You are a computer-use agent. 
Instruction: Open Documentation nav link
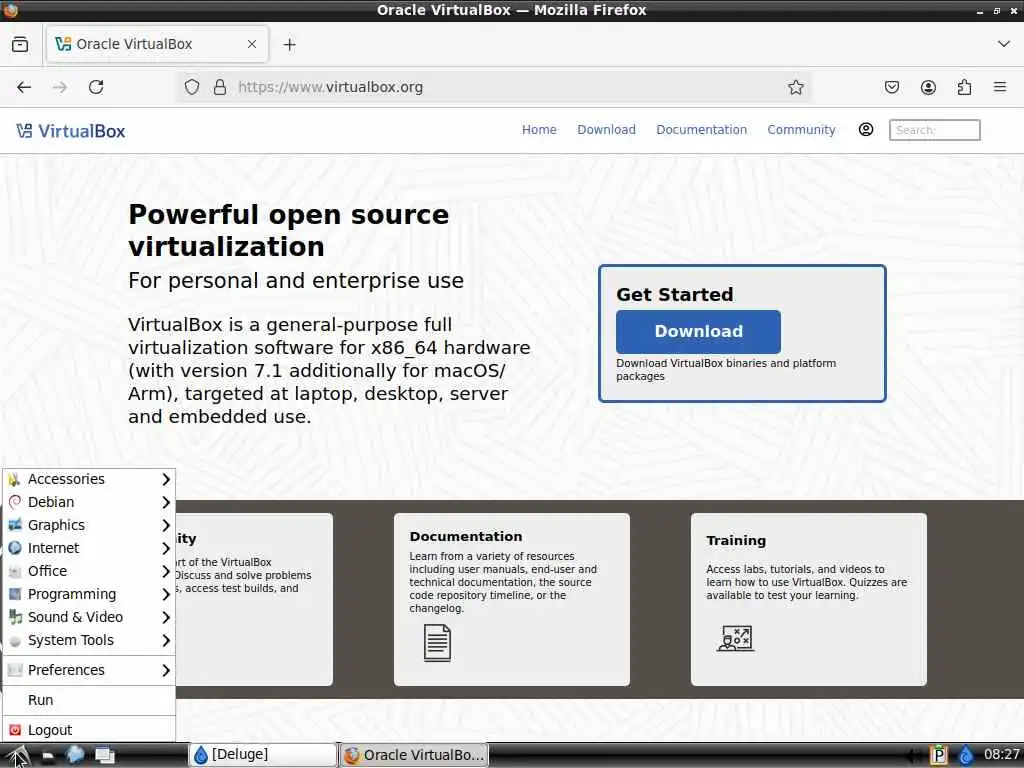tap(701, 129)
